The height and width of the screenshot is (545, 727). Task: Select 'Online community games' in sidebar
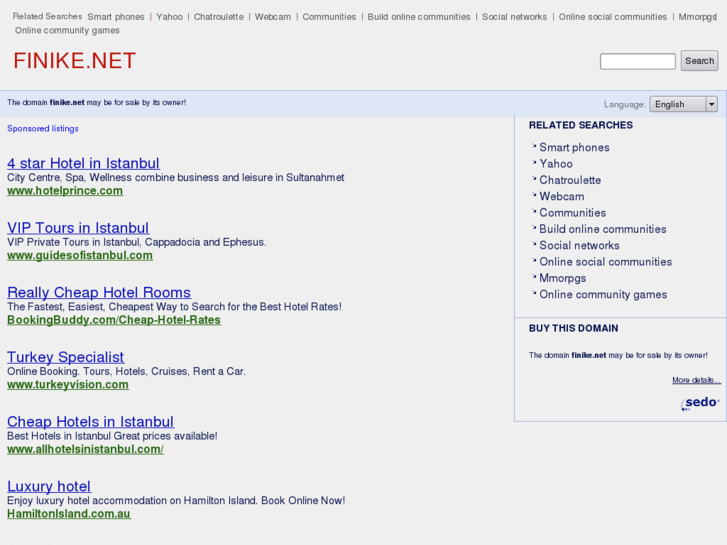point(603,295)
